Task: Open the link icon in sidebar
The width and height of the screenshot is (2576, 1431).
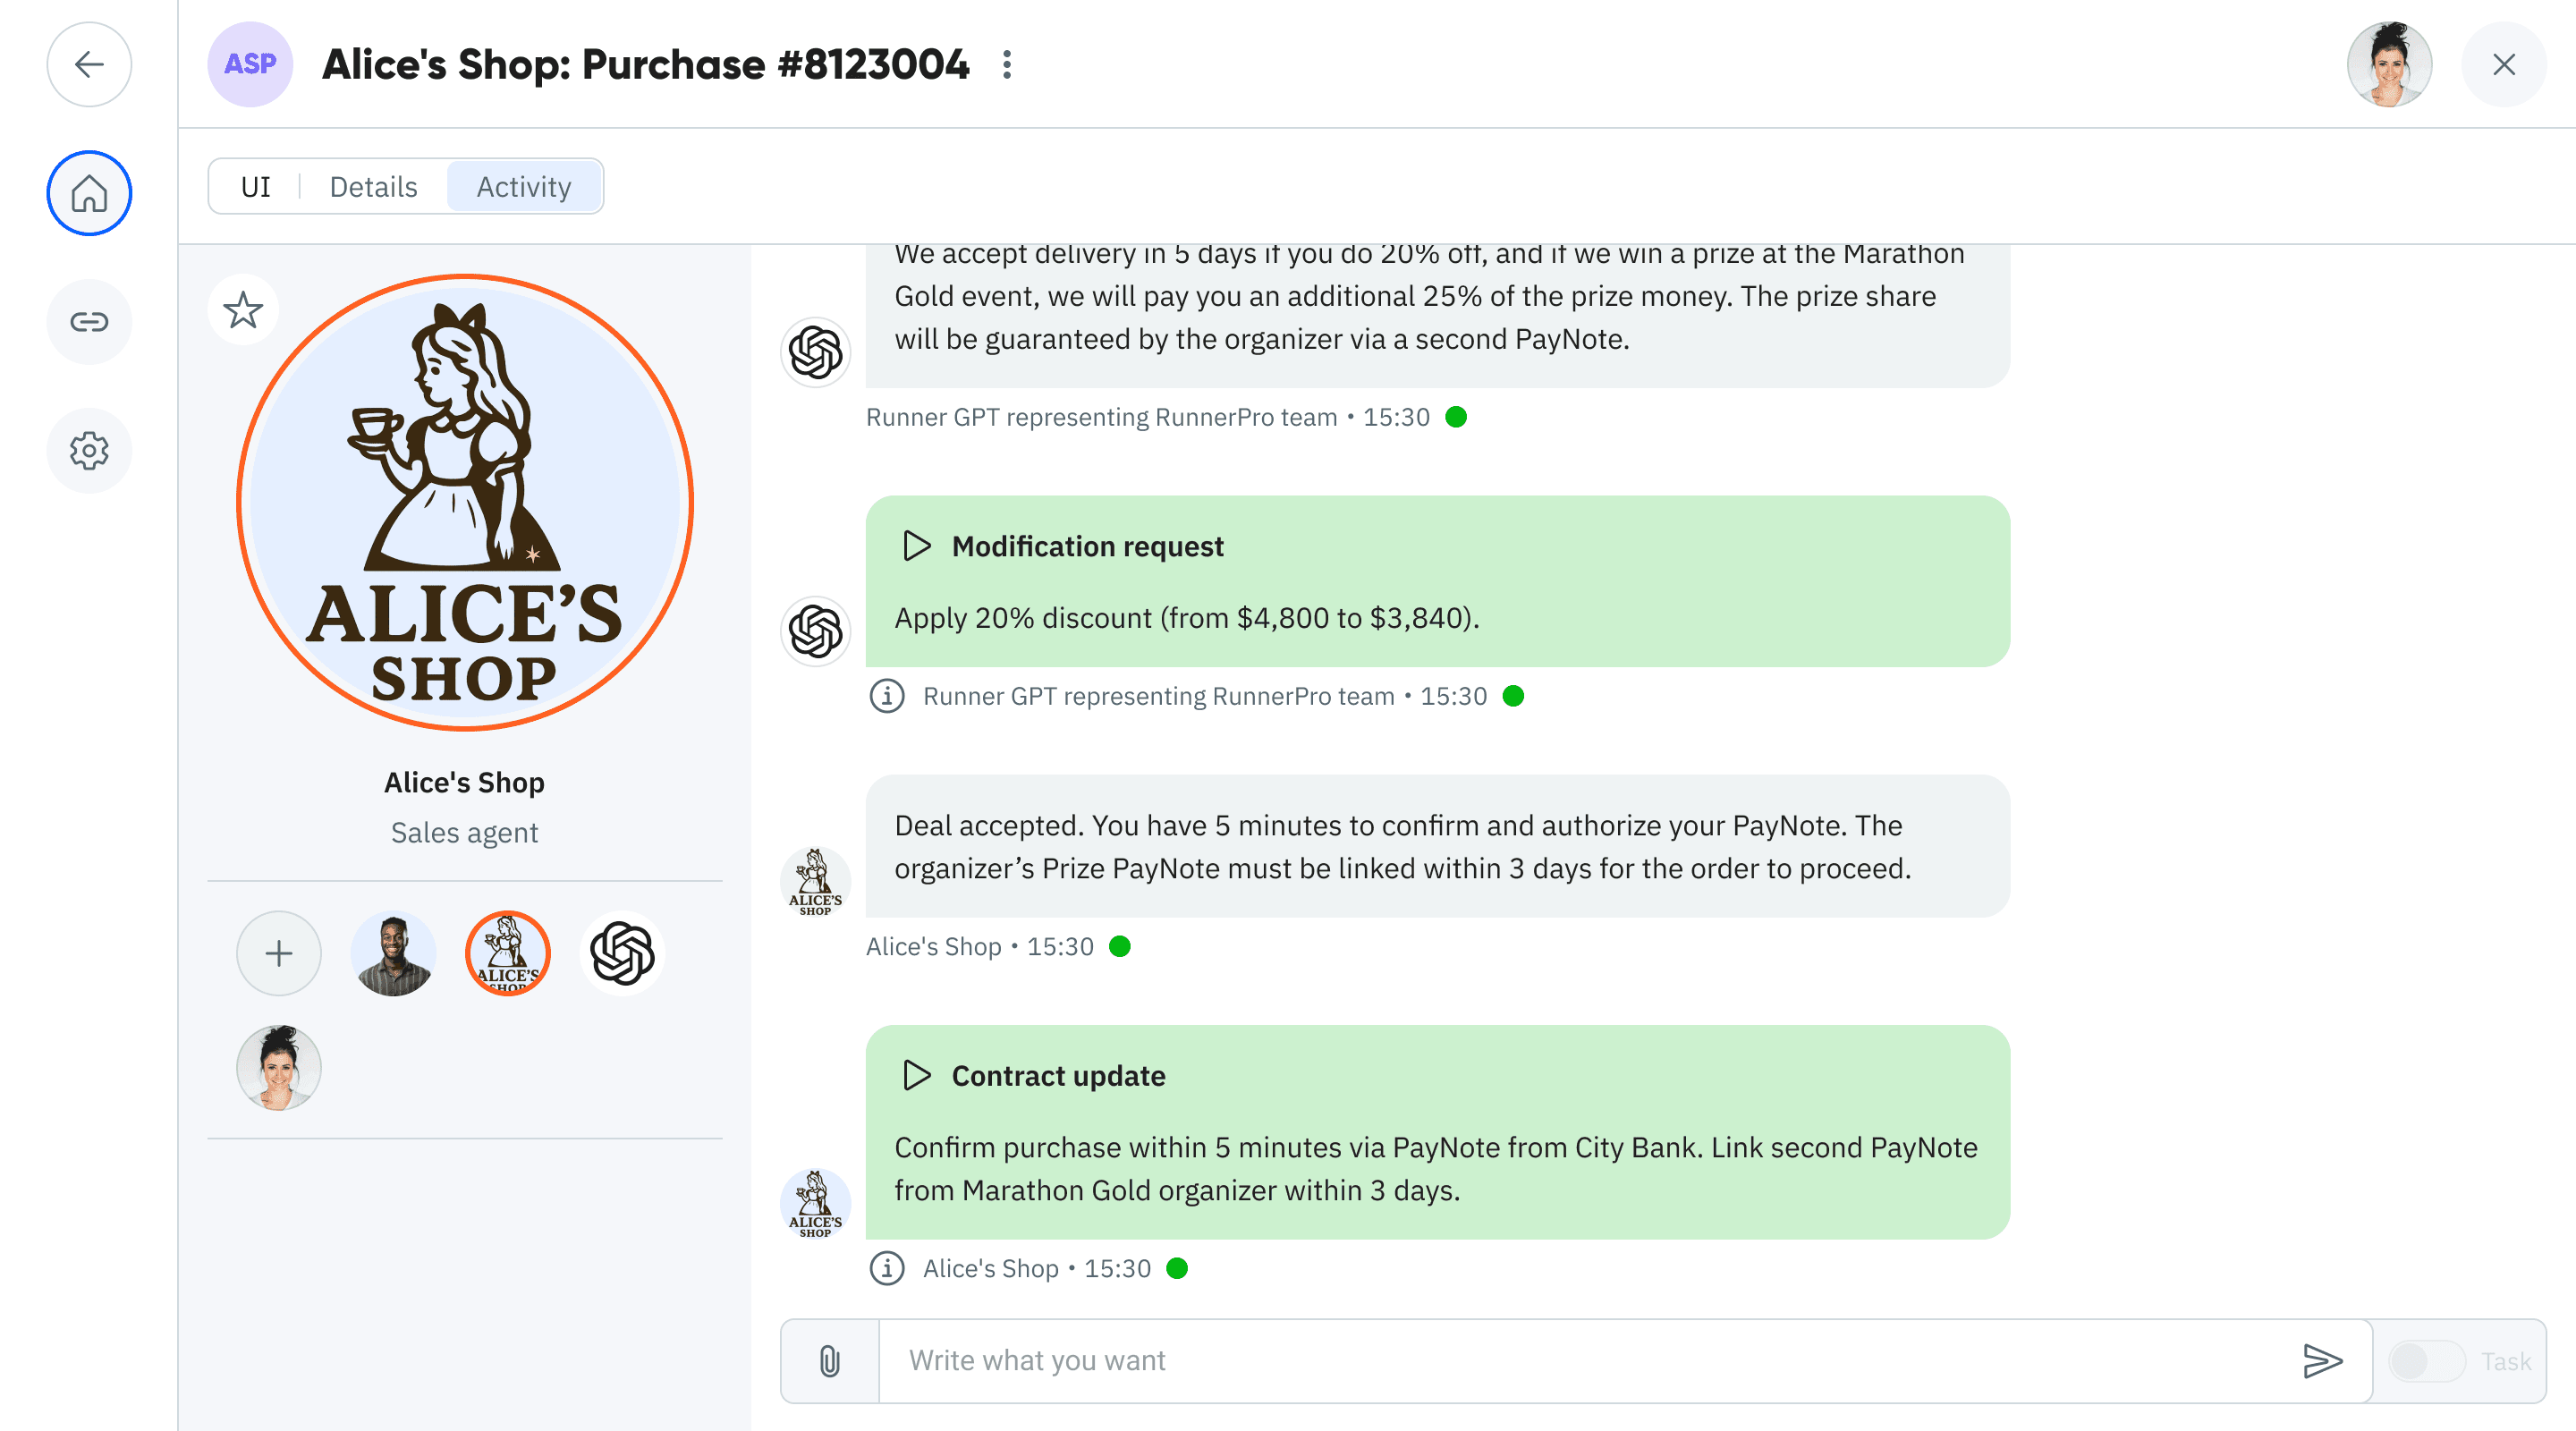Action: pos(89,322)
